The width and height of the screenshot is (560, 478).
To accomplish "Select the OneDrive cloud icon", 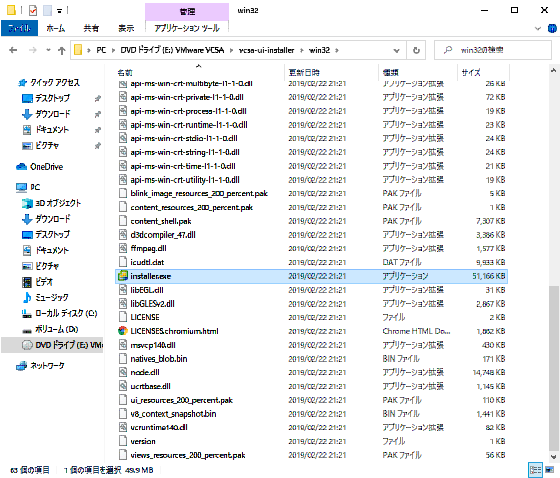I will tap(21, 166).
